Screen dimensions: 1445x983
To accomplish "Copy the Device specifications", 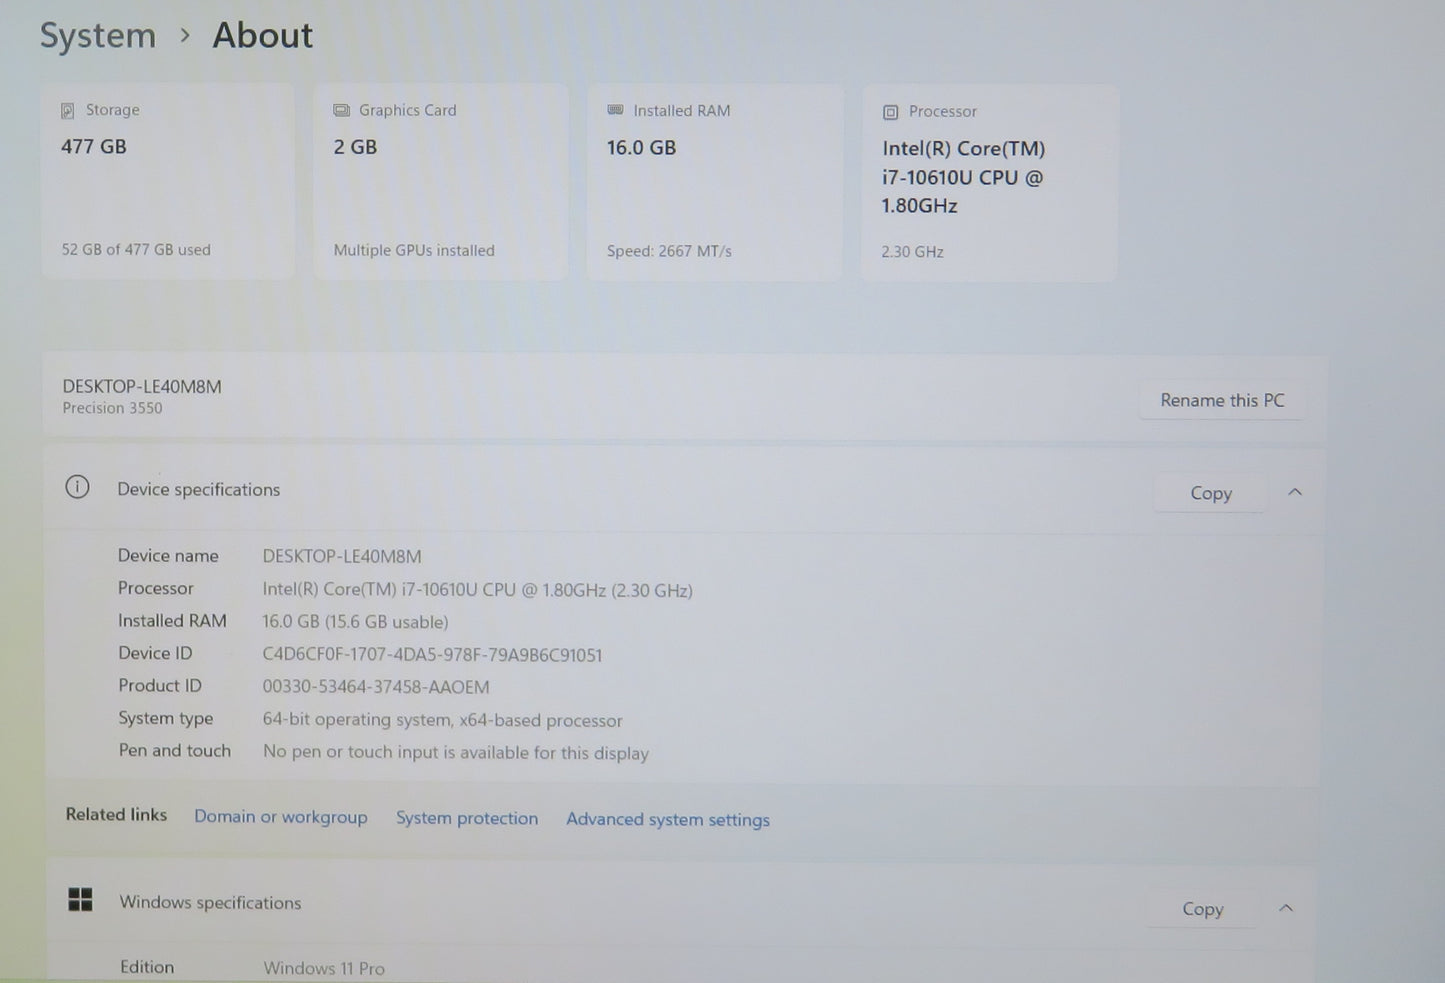I will coord(1209,492).
